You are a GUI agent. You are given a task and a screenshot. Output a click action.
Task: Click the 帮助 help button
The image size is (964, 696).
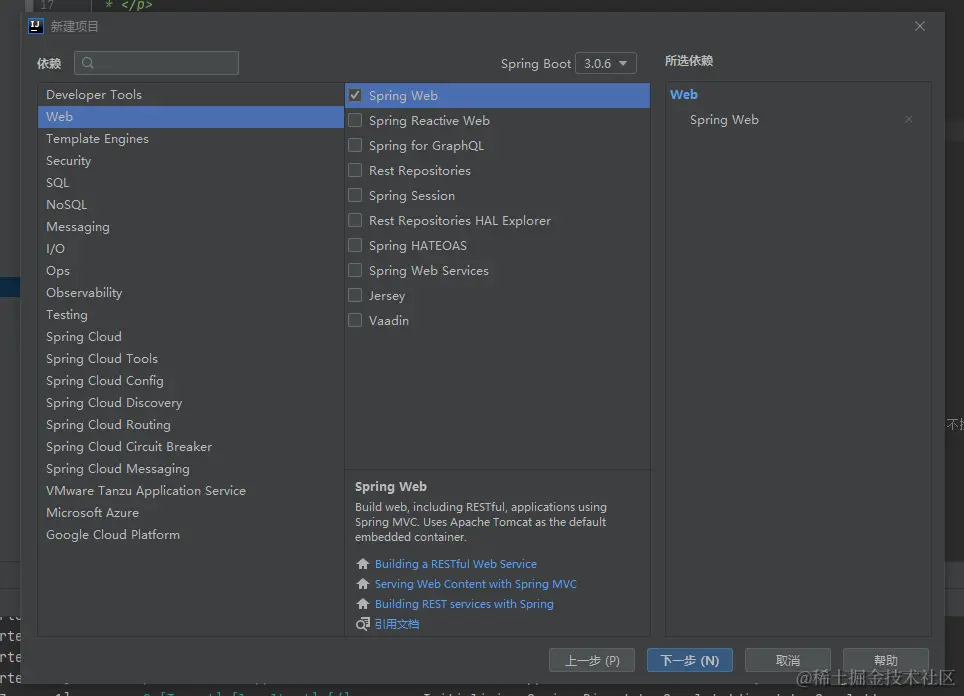point(885,660)
